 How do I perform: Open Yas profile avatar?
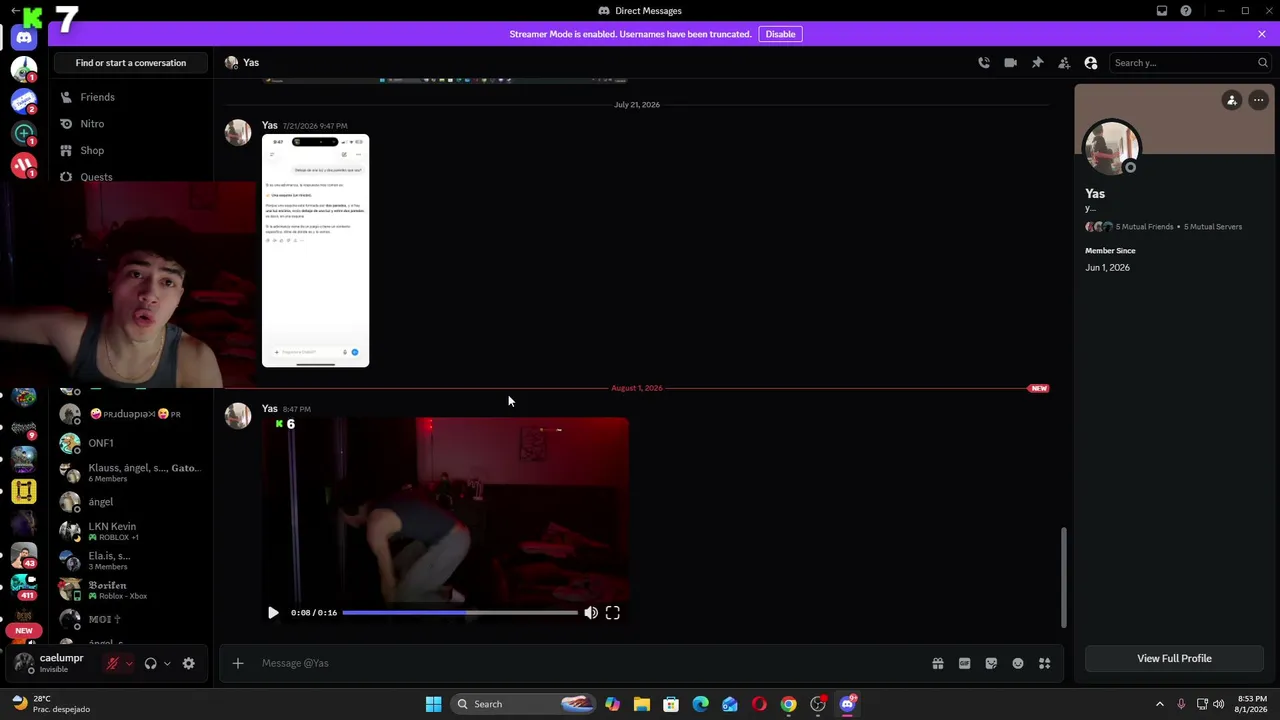pyautogui.click(x=1112, y=148)
